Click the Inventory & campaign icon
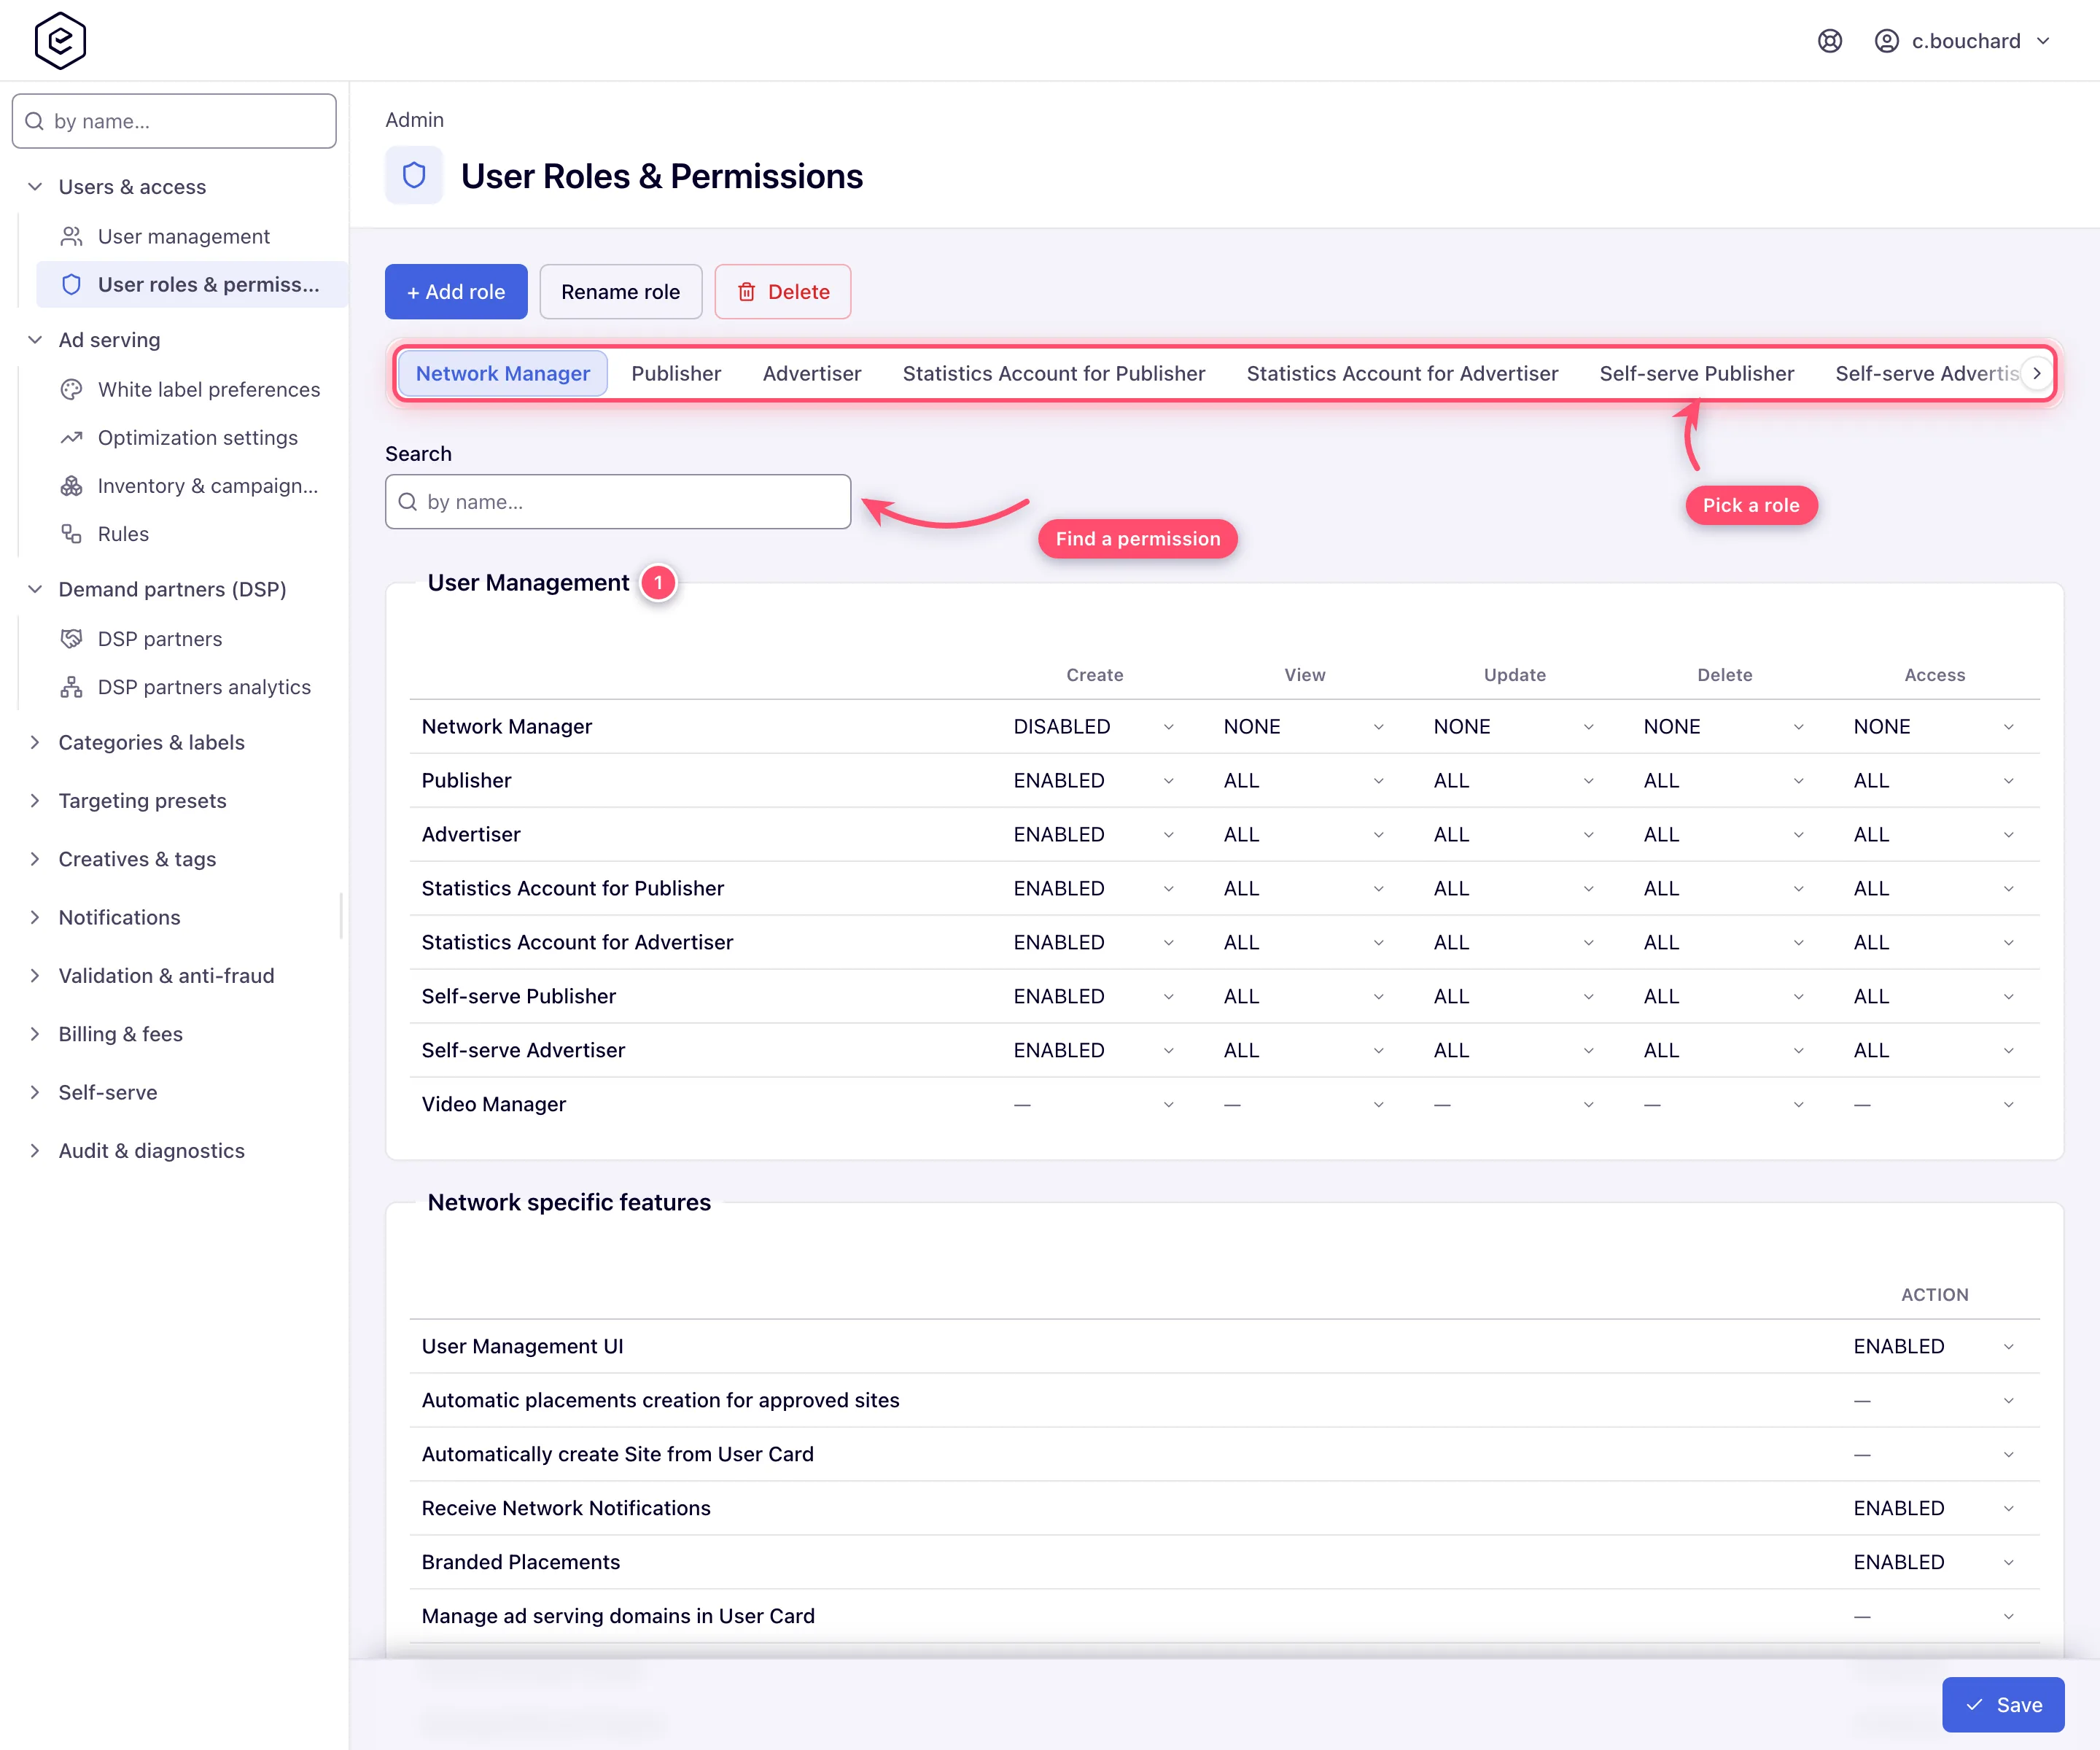2100x1750 pixels. pos(71,485)
